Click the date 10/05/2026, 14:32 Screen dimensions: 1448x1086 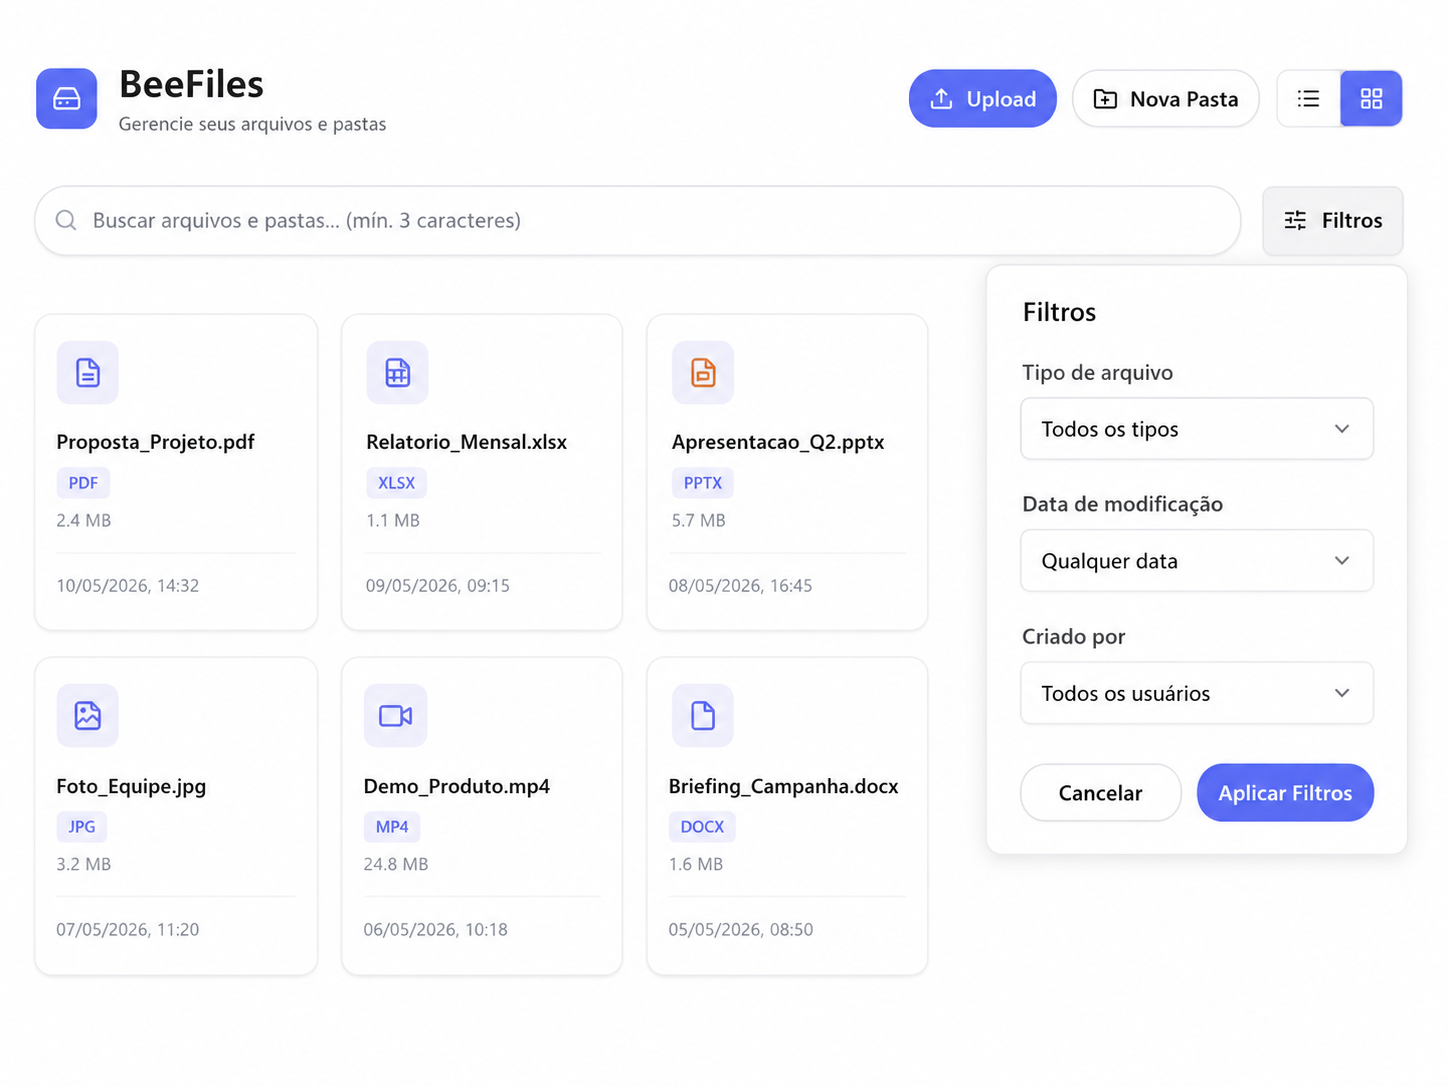(x=128, y=586)
